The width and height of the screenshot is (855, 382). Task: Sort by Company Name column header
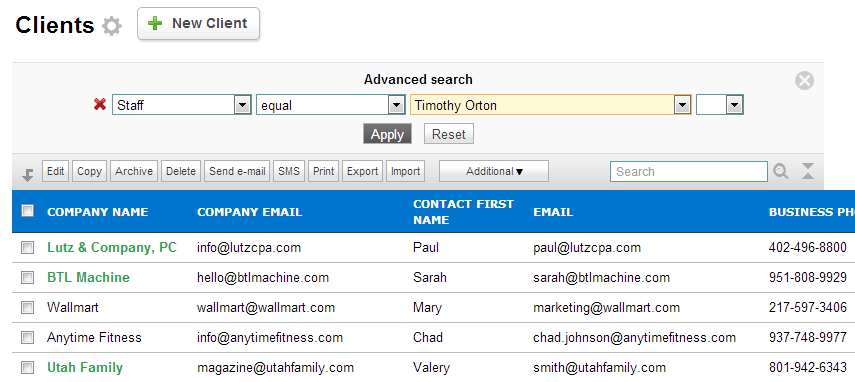pos(98,212)
